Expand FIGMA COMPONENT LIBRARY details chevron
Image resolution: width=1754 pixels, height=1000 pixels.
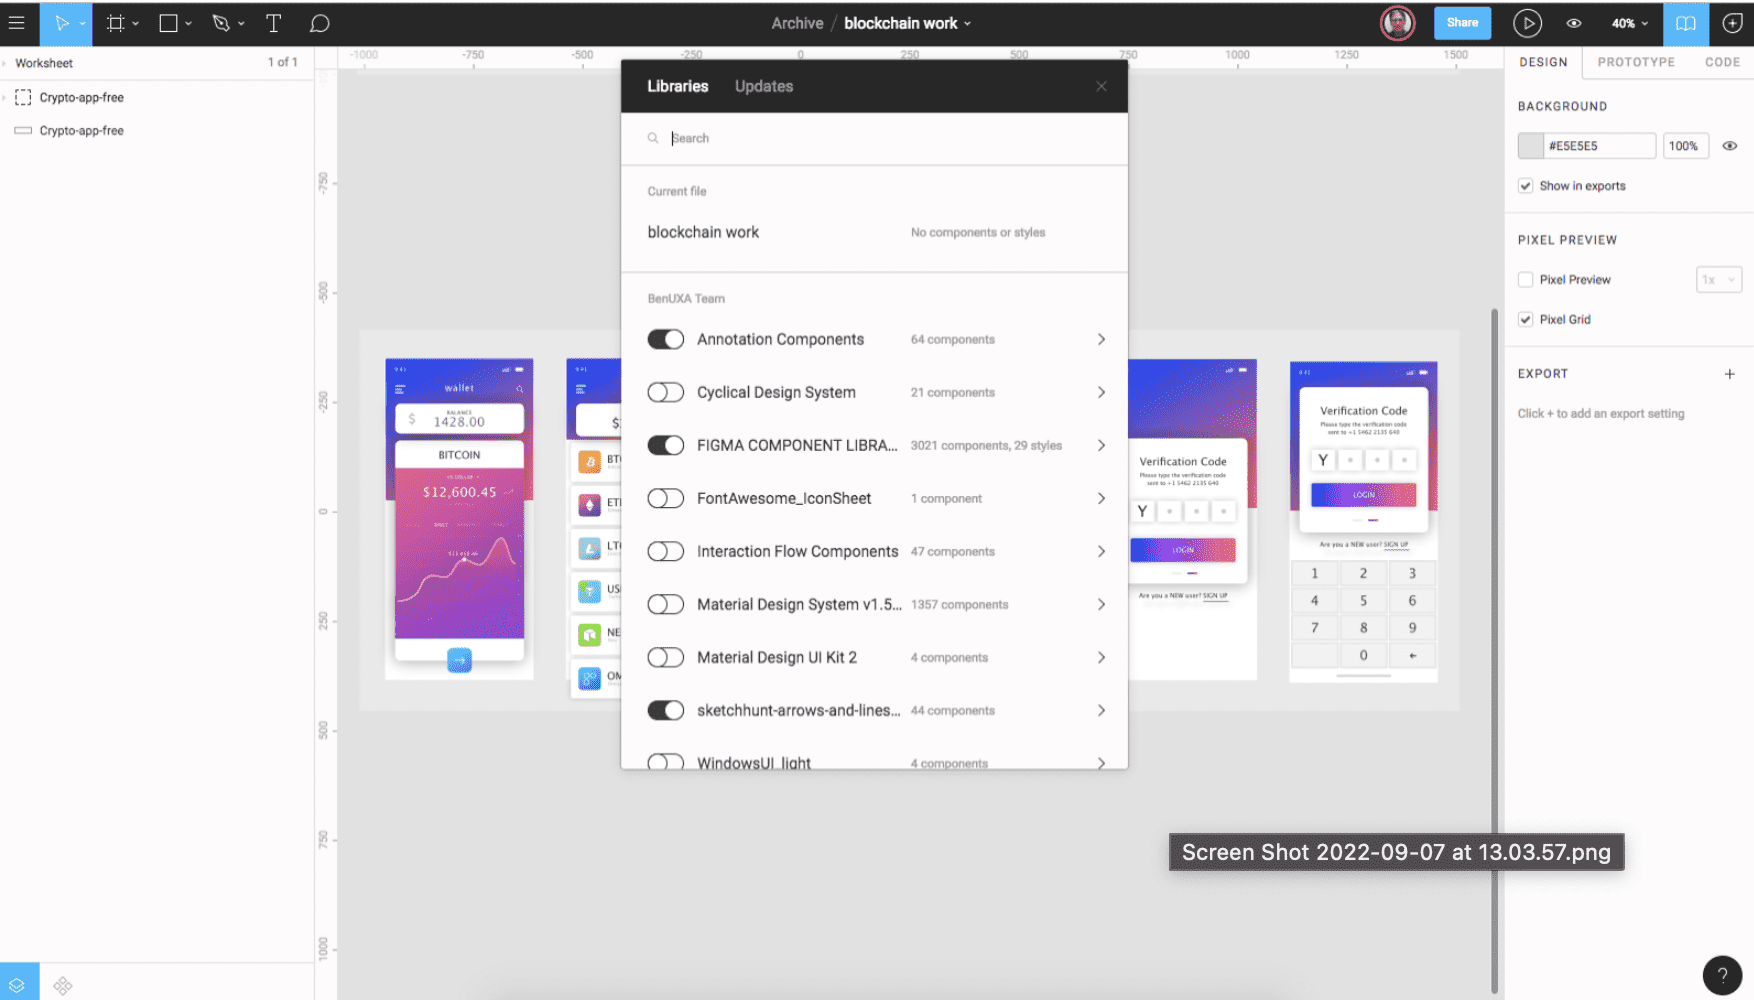(1101, 445)
